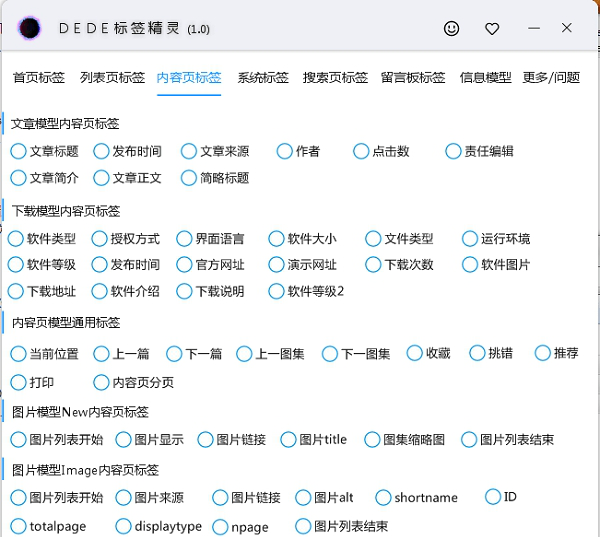Image resolution: width=600 pixels, height=558 pixels.
Task: Switch to 留言板标签 tab
Action: click(413, 78)
